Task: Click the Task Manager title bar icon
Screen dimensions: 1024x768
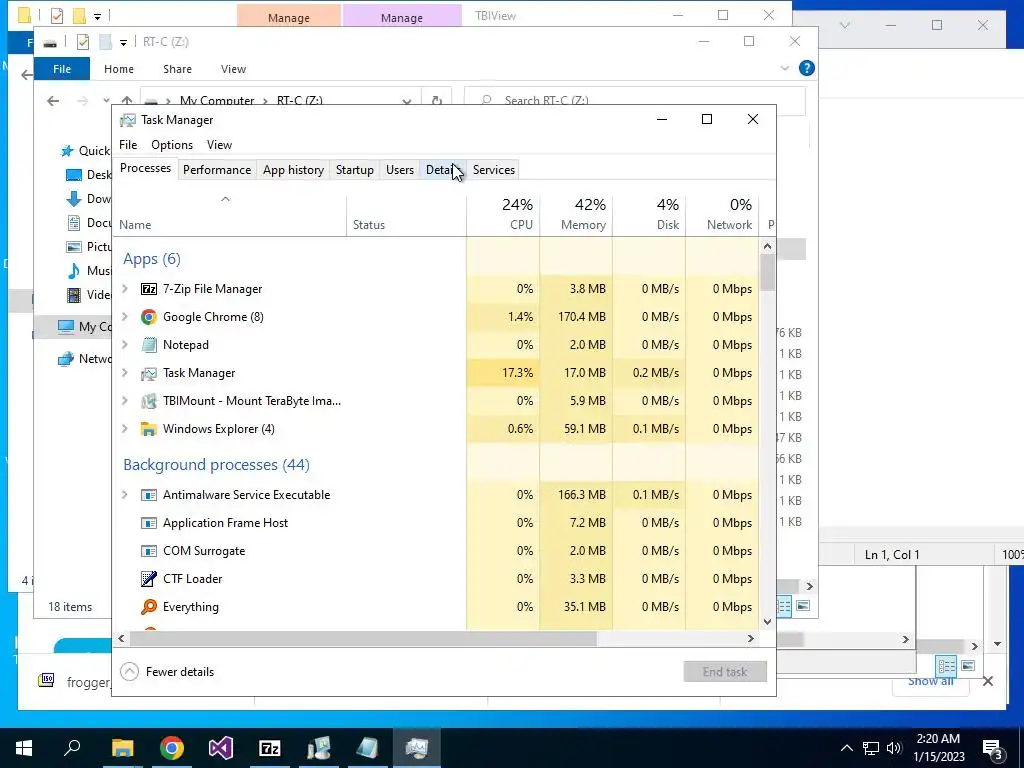Action: point(128,120)
